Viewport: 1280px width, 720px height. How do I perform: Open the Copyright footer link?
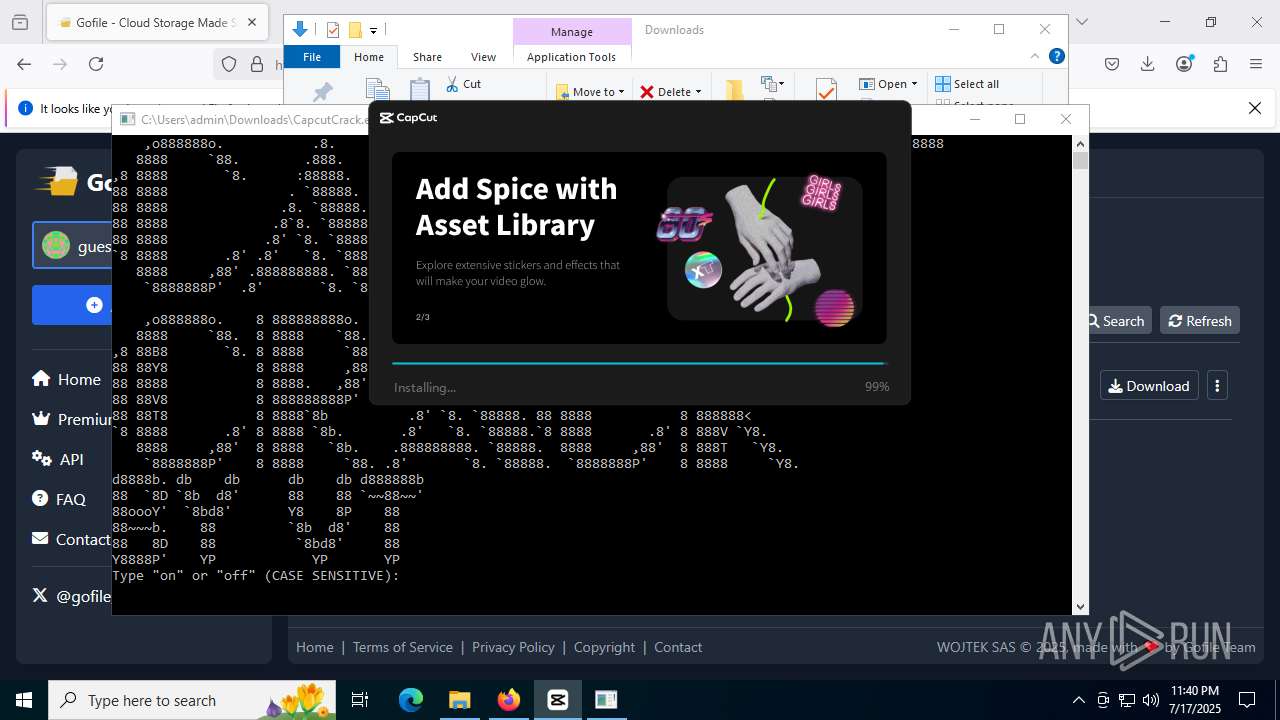coord(604,647)
